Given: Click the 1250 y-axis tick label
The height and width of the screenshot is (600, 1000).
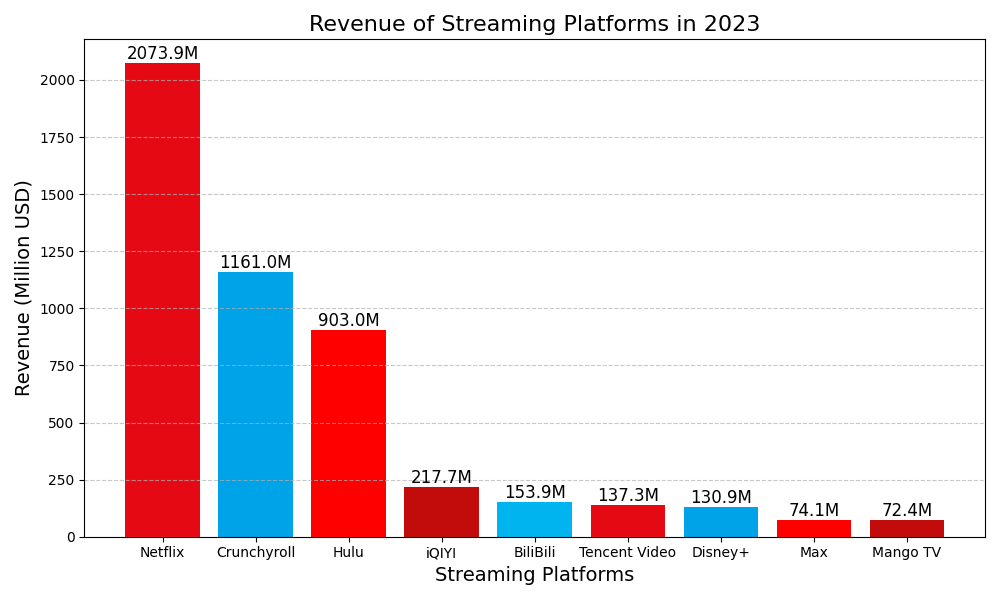Looking at the screenshot, I should (x=58, y=252).
